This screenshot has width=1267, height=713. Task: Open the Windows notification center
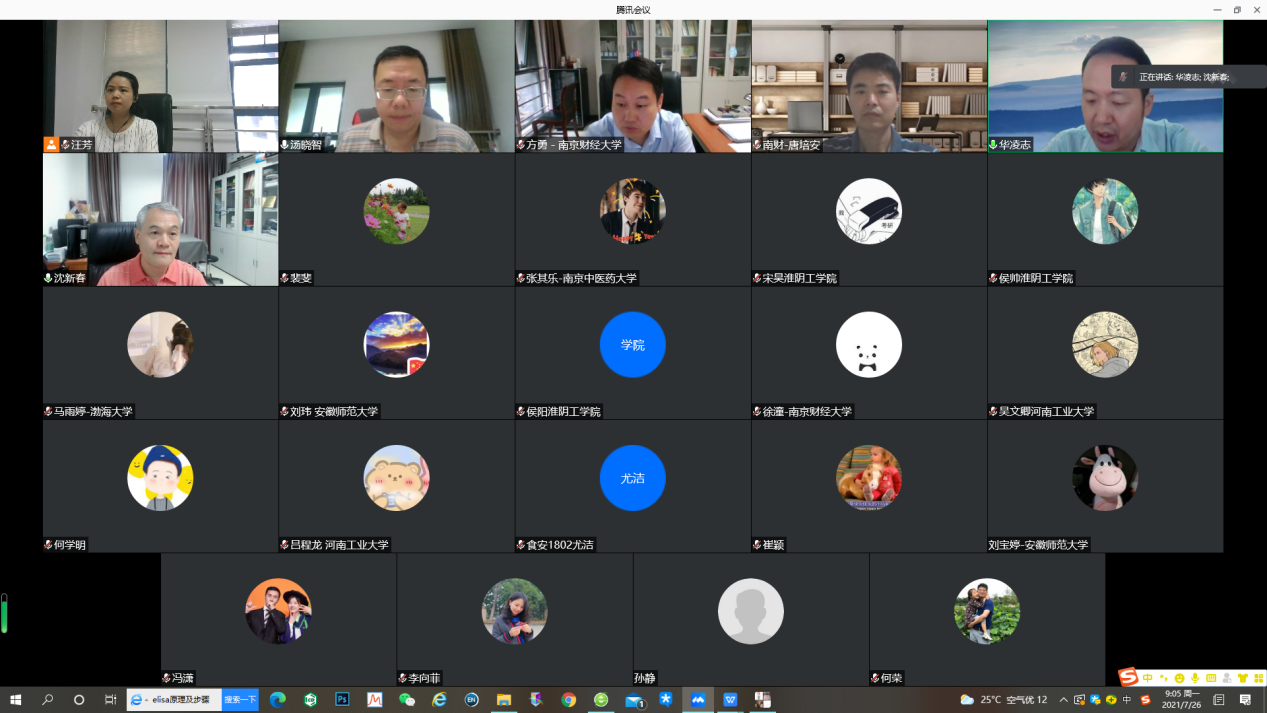[x=1246, y=700]
